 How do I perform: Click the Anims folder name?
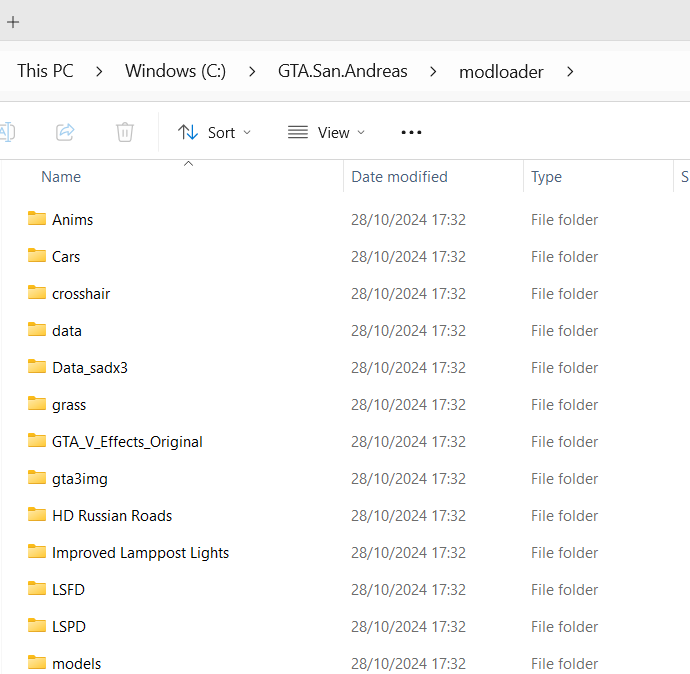[x=73, y=220]
